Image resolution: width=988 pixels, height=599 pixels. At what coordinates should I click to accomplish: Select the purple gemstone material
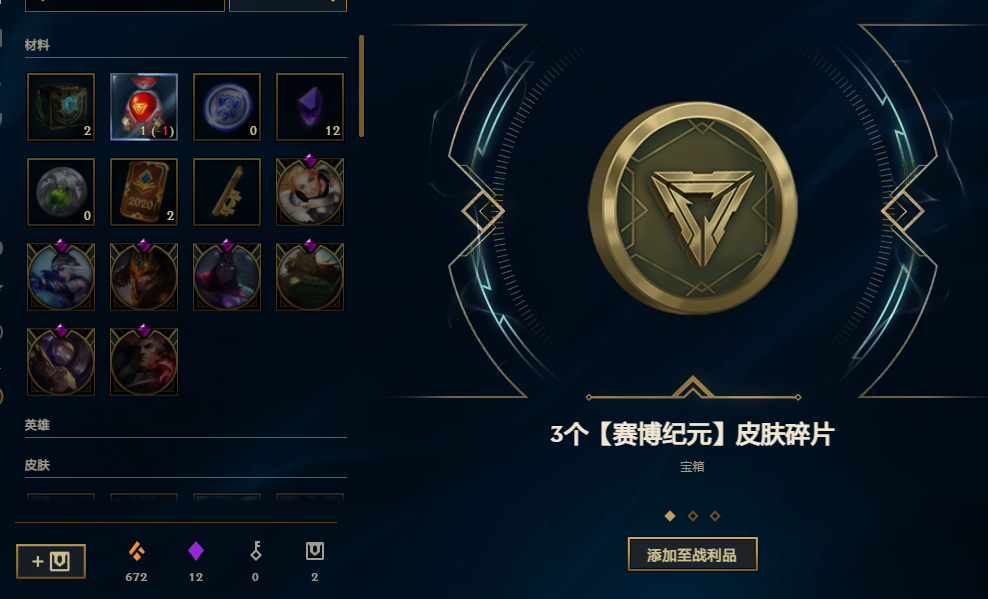click(310, 106)
